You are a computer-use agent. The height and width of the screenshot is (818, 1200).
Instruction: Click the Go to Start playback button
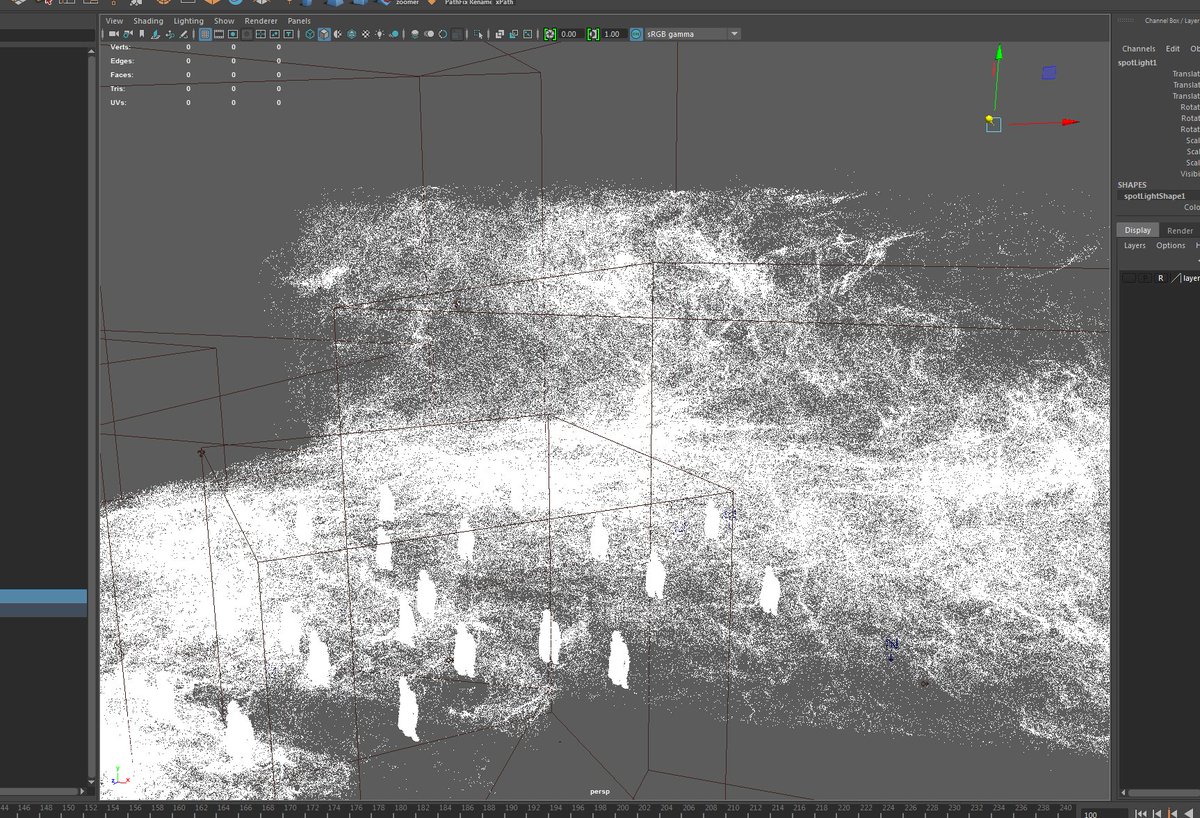1141,813
